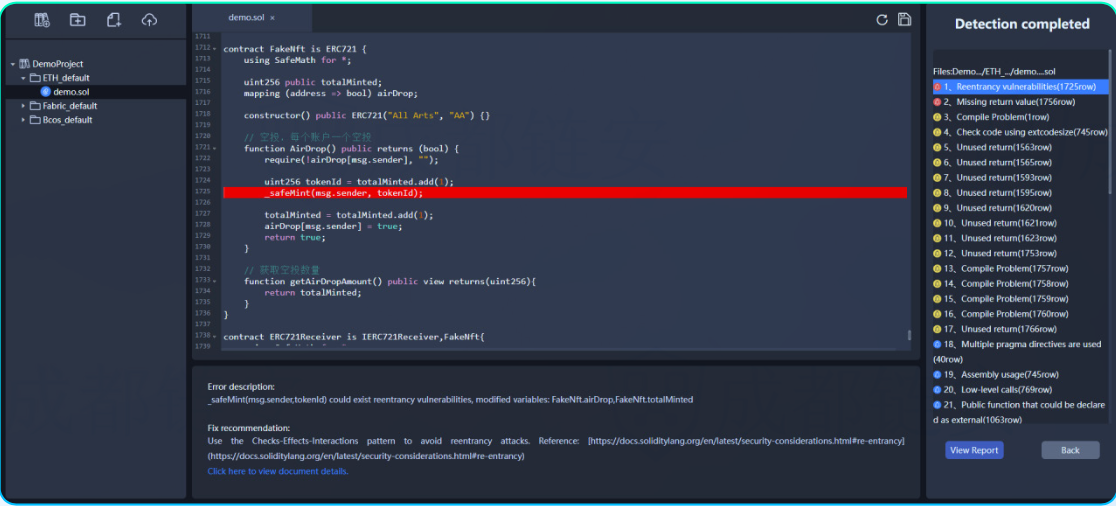Viewport: 1116px width, 506px height.
Task: Select Check code using extcodesize(745row)
Action: pos(1021,132)
